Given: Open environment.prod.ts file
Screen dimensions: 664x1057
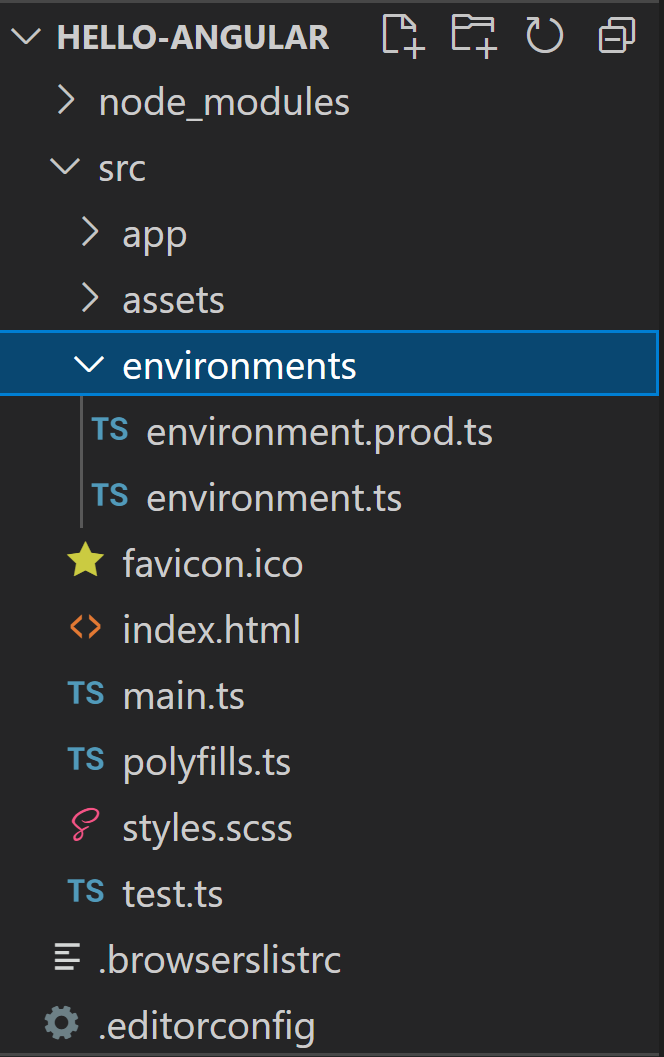Looking at the screenshot, I should point(320,433).
